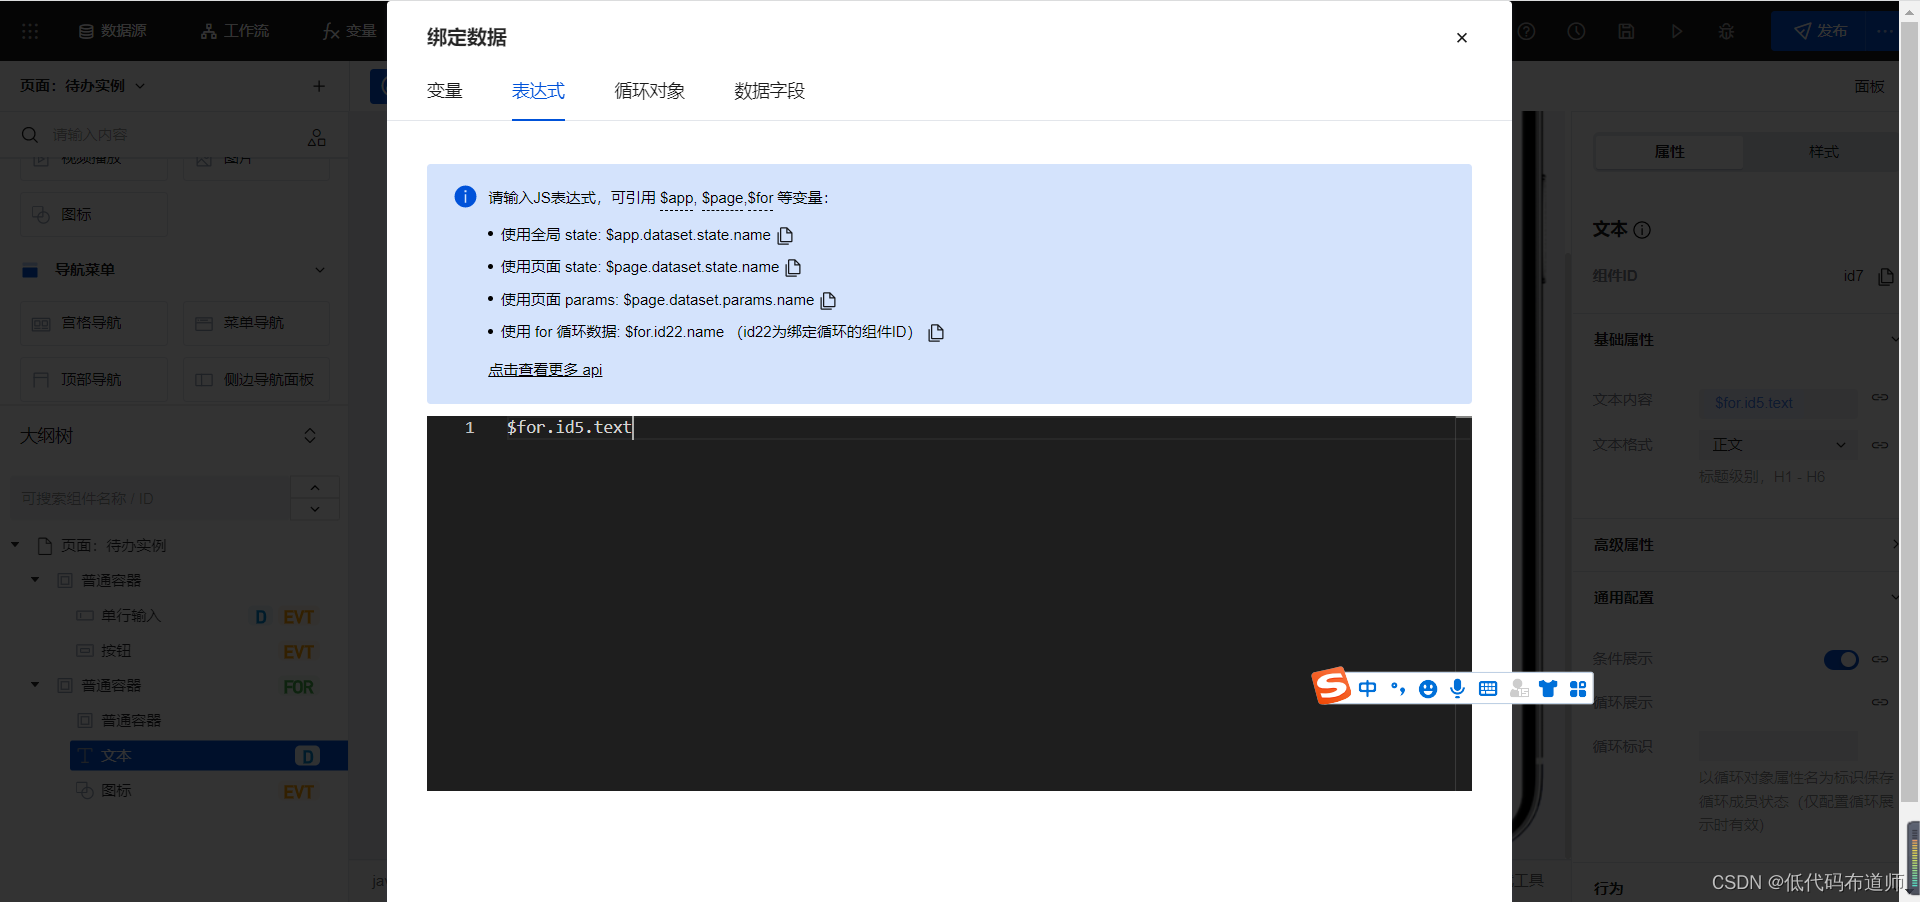Select the 侧边导航面板 component

click(256, 380)
